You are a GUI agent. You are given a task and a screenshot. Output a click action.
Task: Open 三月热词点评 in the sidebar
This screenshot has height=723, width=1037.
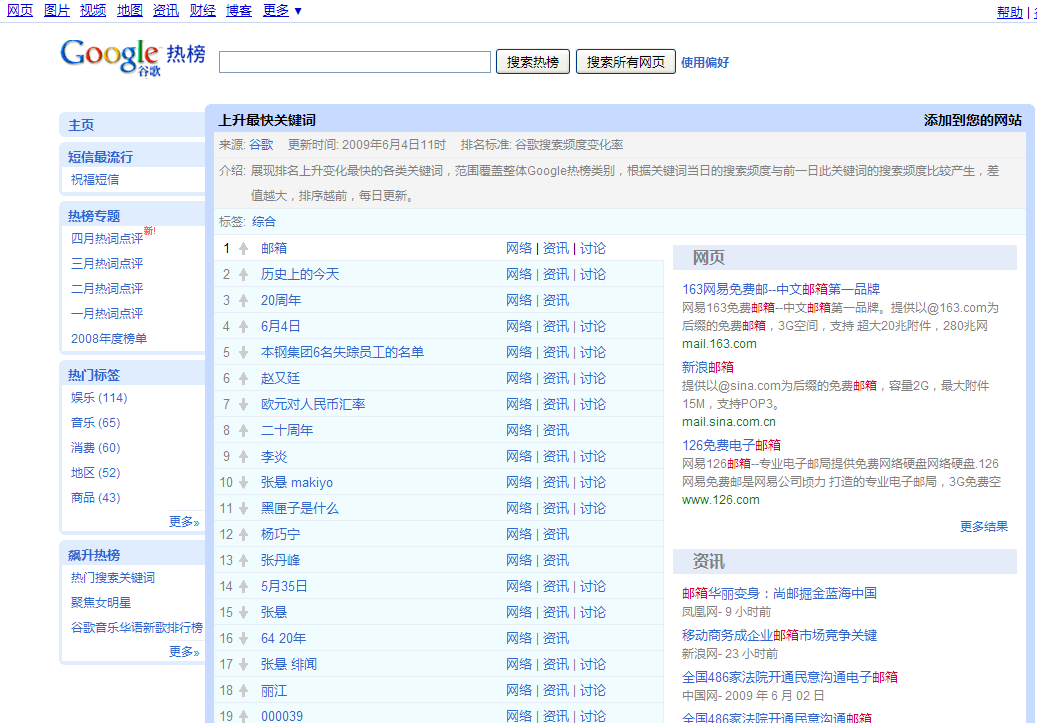[107, 264]
